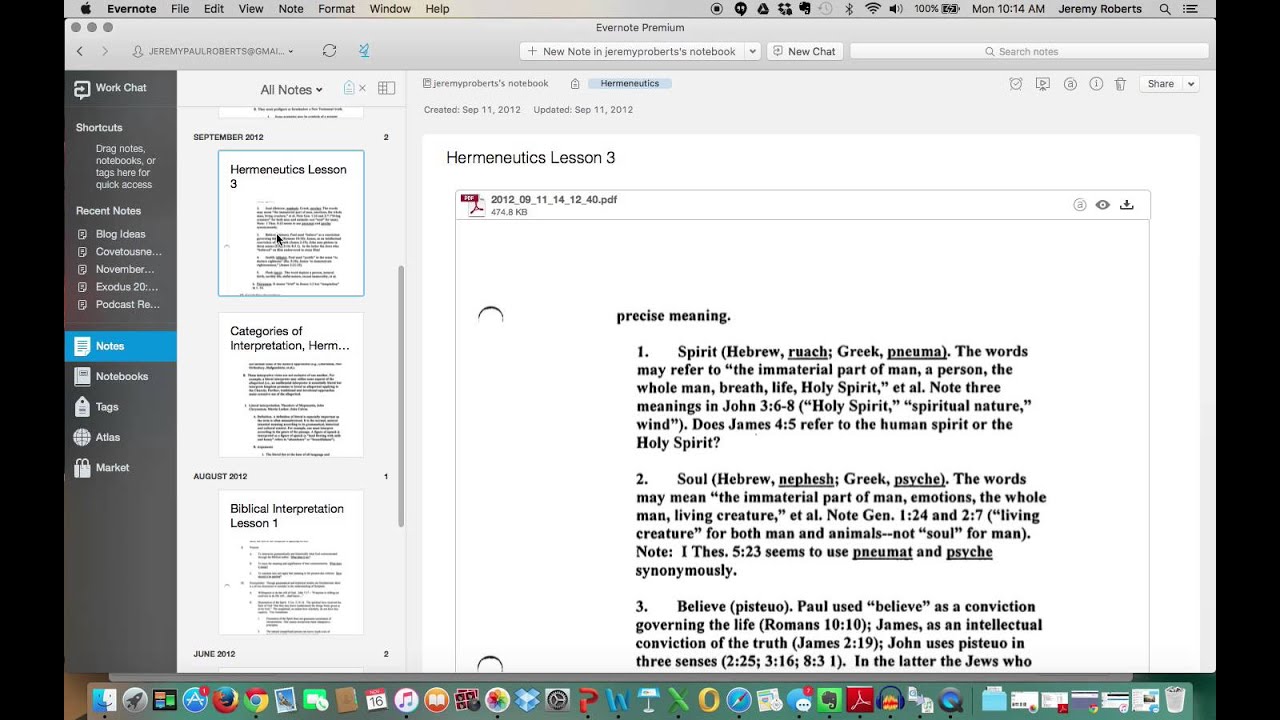
Task: Open All Notes dropdown
Action: [291, 90]
